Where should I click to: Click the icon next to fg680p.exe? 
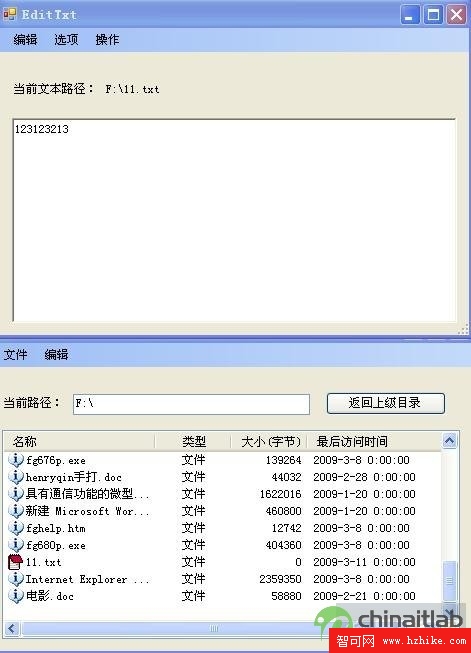[x=15, y=545]
